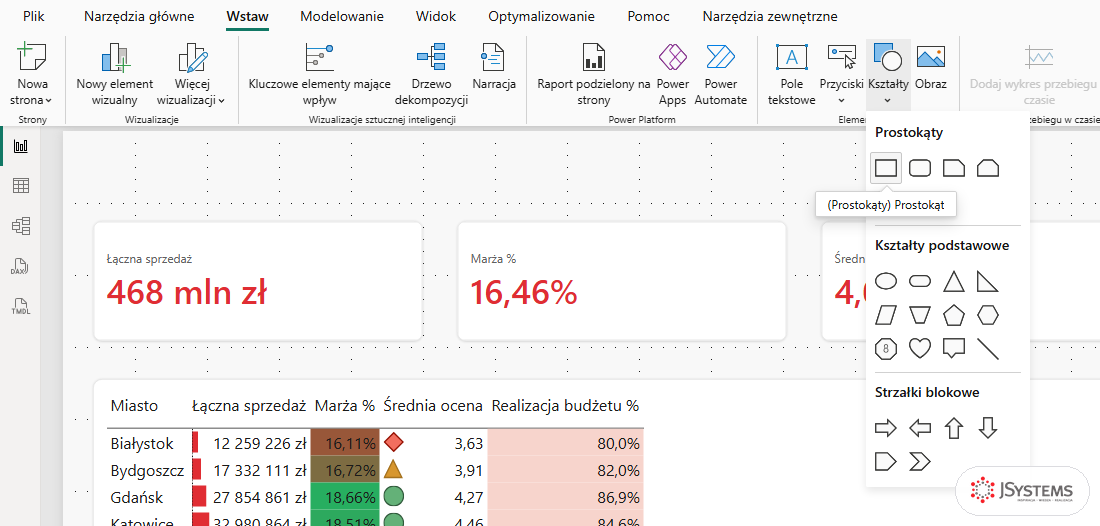The height and width of the screenshot is (526, 1100).
Task: Insert a heart shape
Action: click(920, 348)
